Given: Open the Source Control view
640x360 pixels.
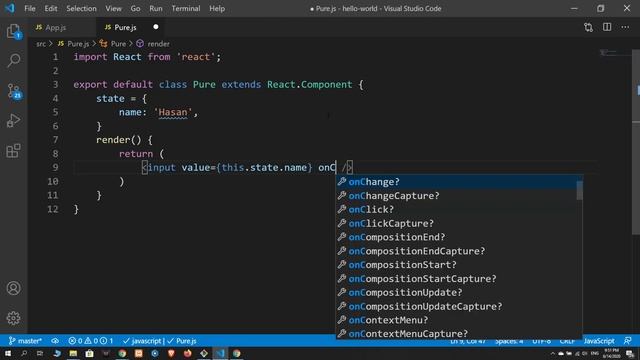Looking at the screenshot, I should 14,91.
